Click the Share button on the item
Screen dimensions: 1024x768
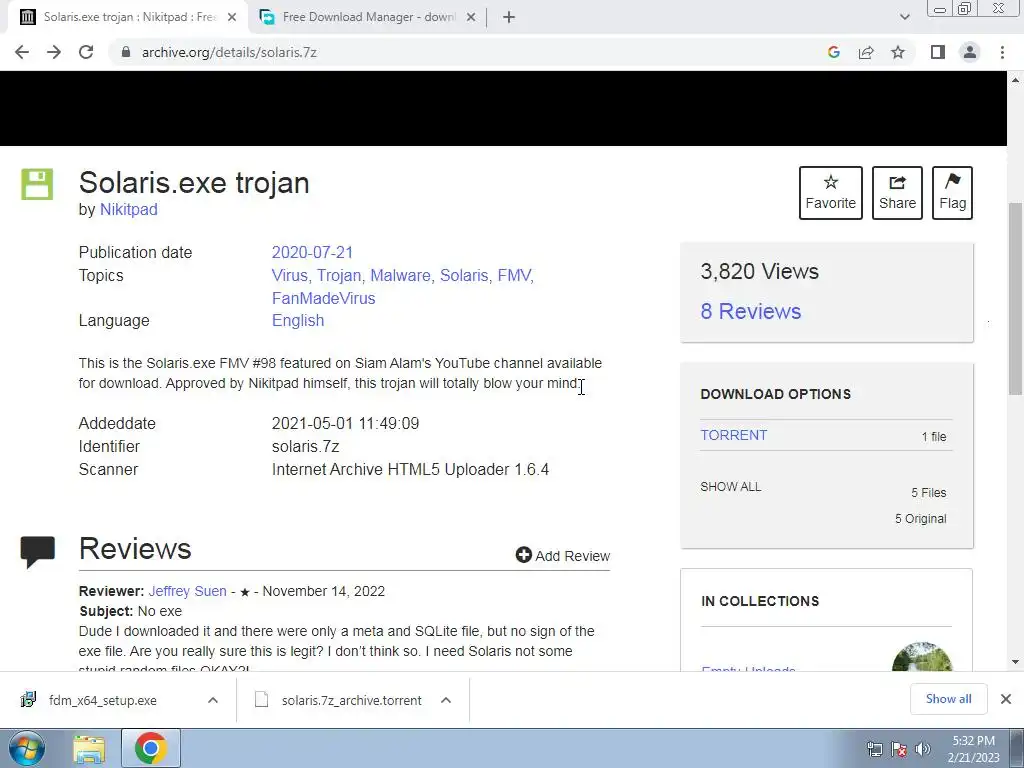pos(897,193)
